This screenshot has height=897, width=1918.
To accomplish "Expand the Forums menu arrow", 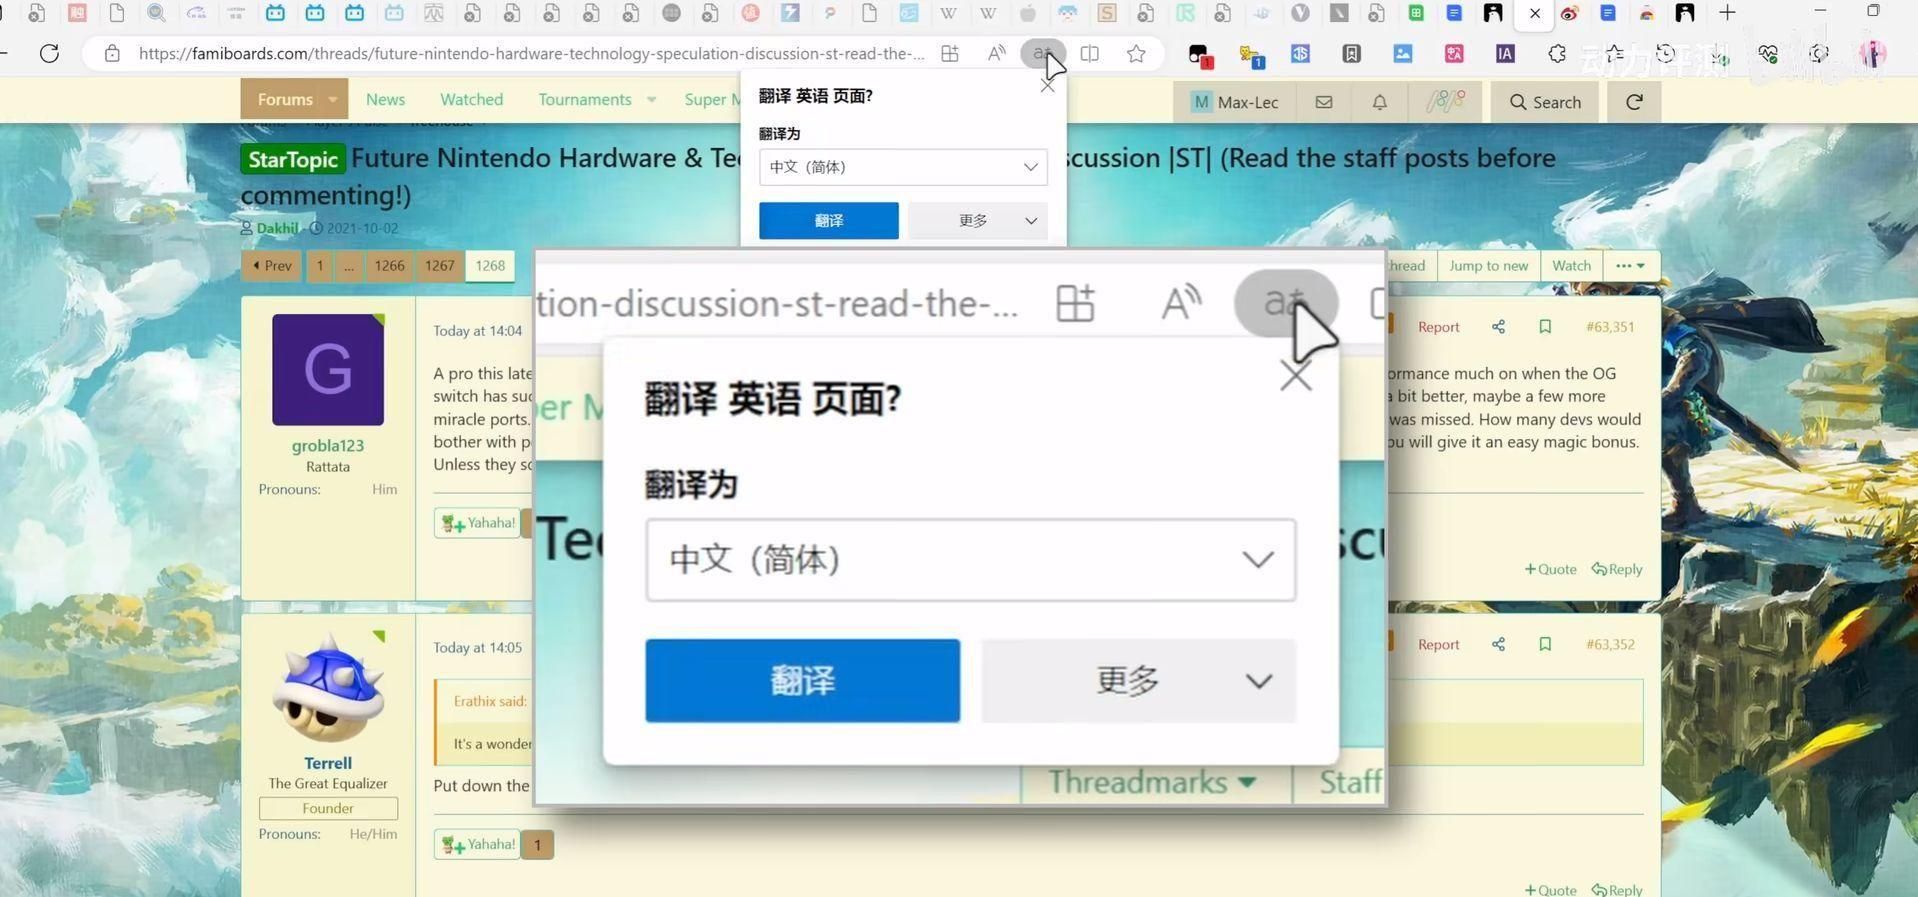I will (332, 99).
